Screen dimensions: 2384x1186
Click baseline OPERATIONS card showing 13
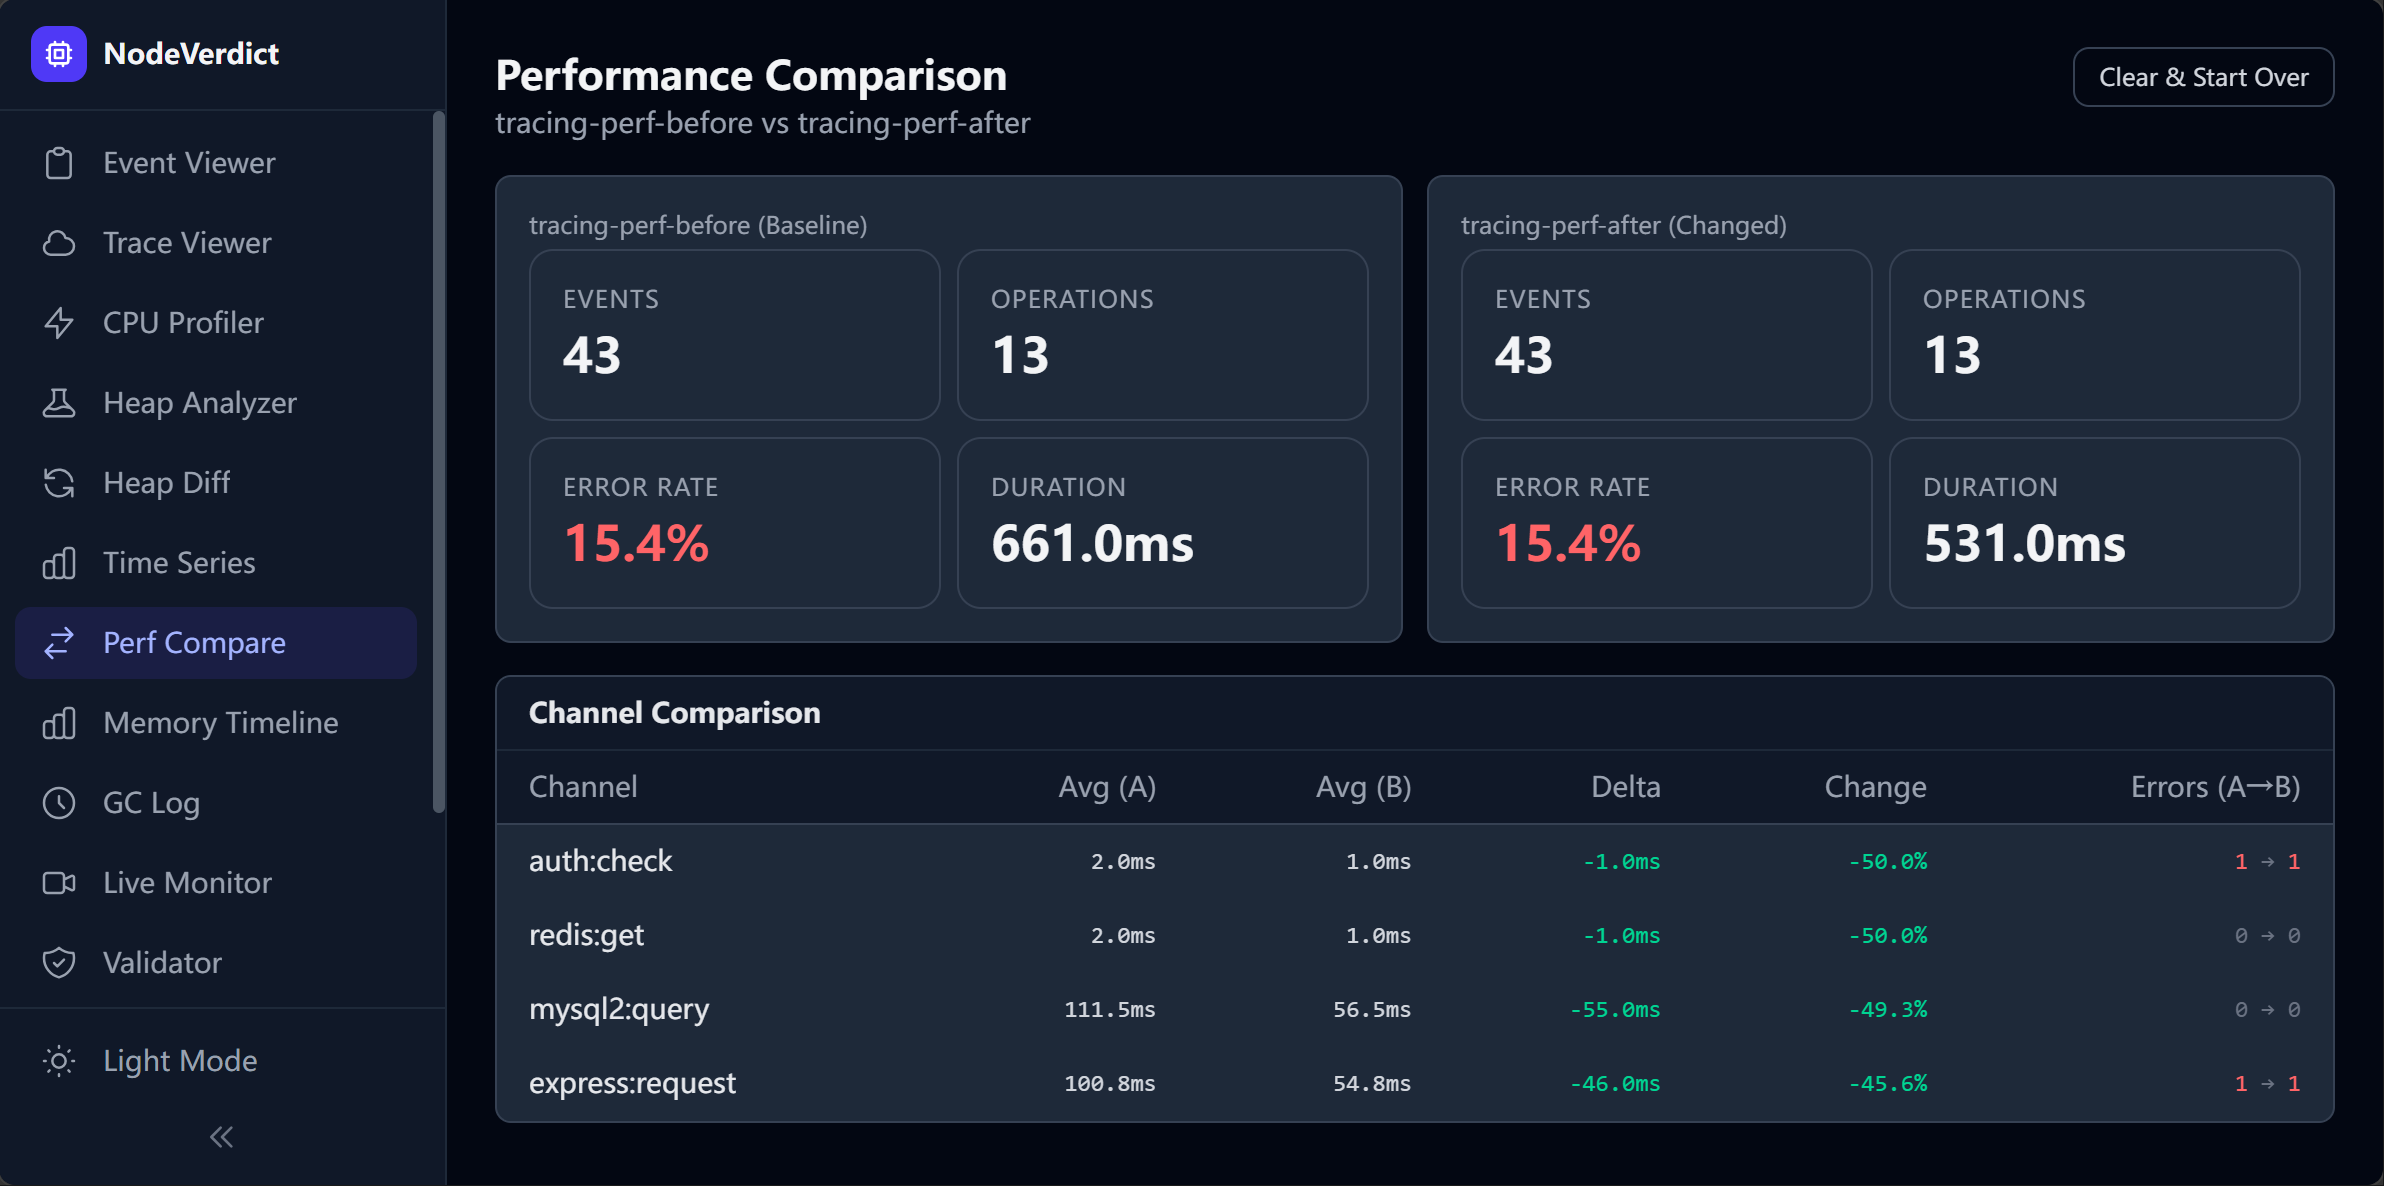1162,335
